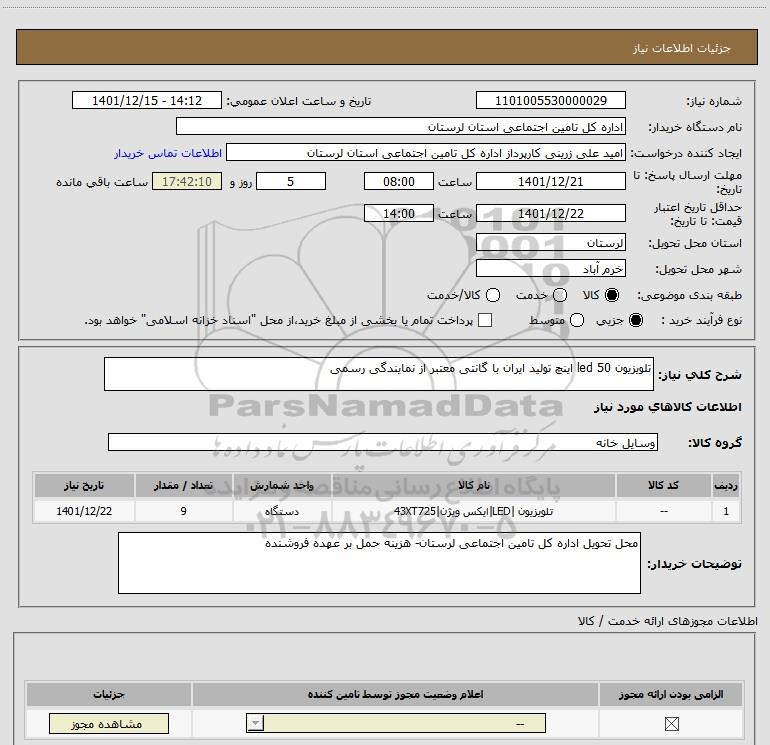Image resolution: width=770 pixels, height=745 pixels.
Task: Click کد کالا column header
Action: [x=663, y=485]
